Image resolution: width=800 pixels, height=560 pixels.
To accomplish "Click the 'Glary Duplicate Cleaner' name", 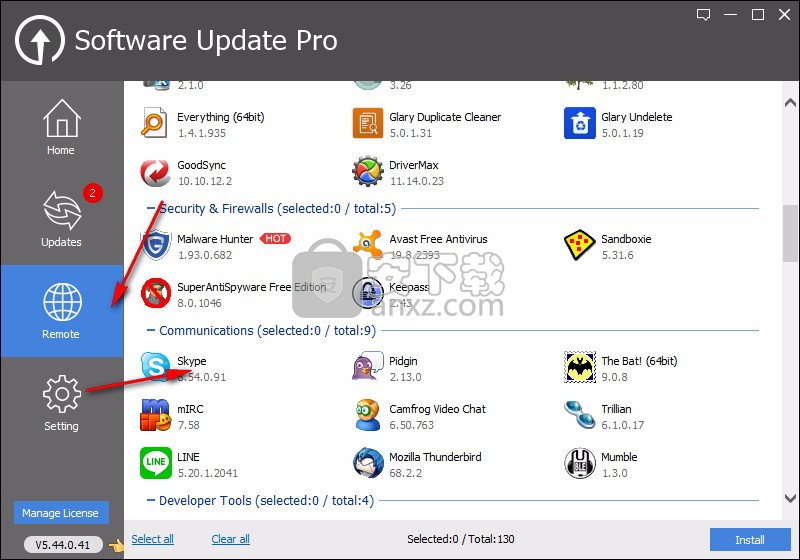I will 445,117.
